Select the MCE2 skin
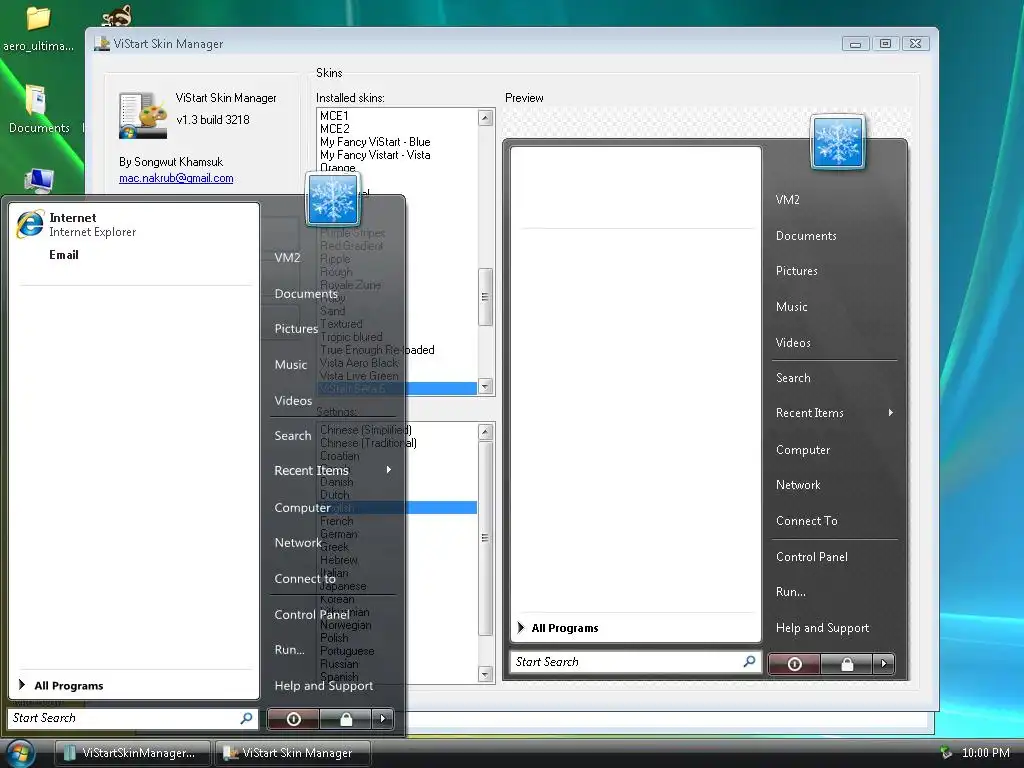Screen dimensions: 1024x768 [334, 129]
